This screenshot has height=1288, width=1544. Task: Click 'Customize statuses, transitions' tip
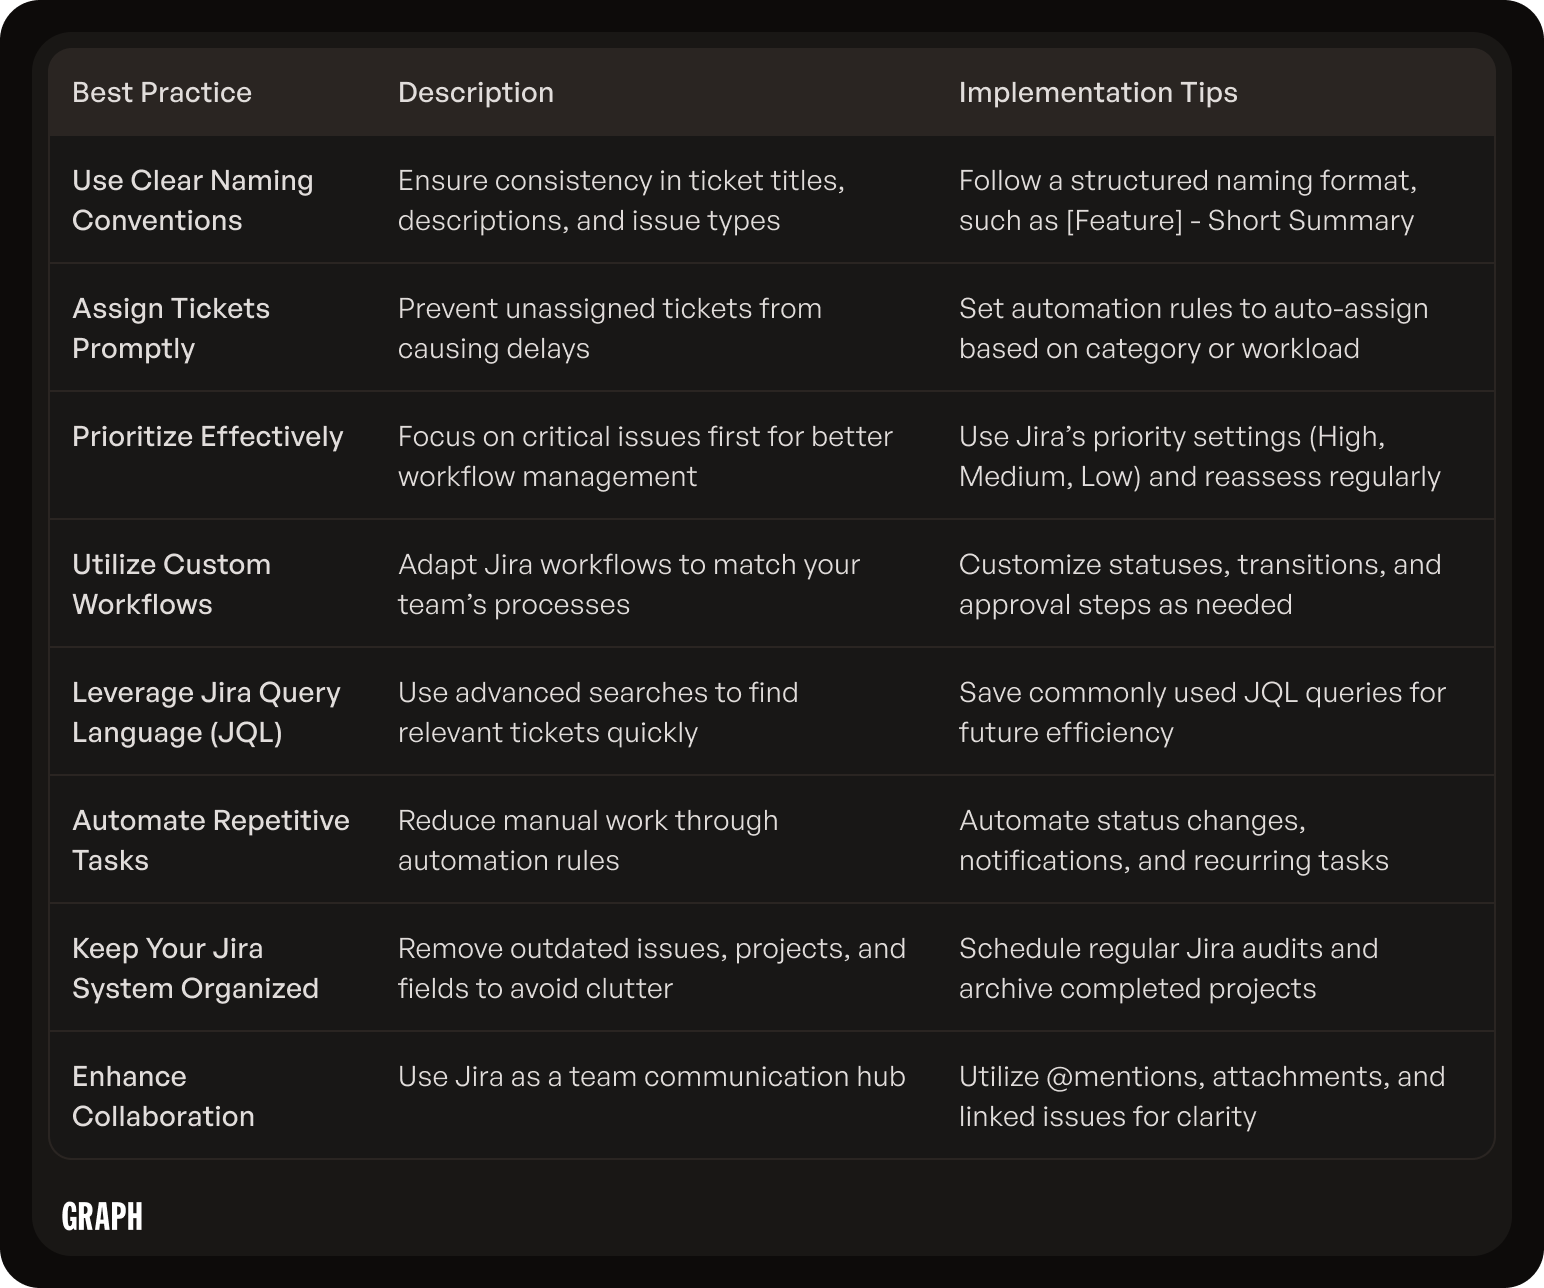coord(1200,584)
